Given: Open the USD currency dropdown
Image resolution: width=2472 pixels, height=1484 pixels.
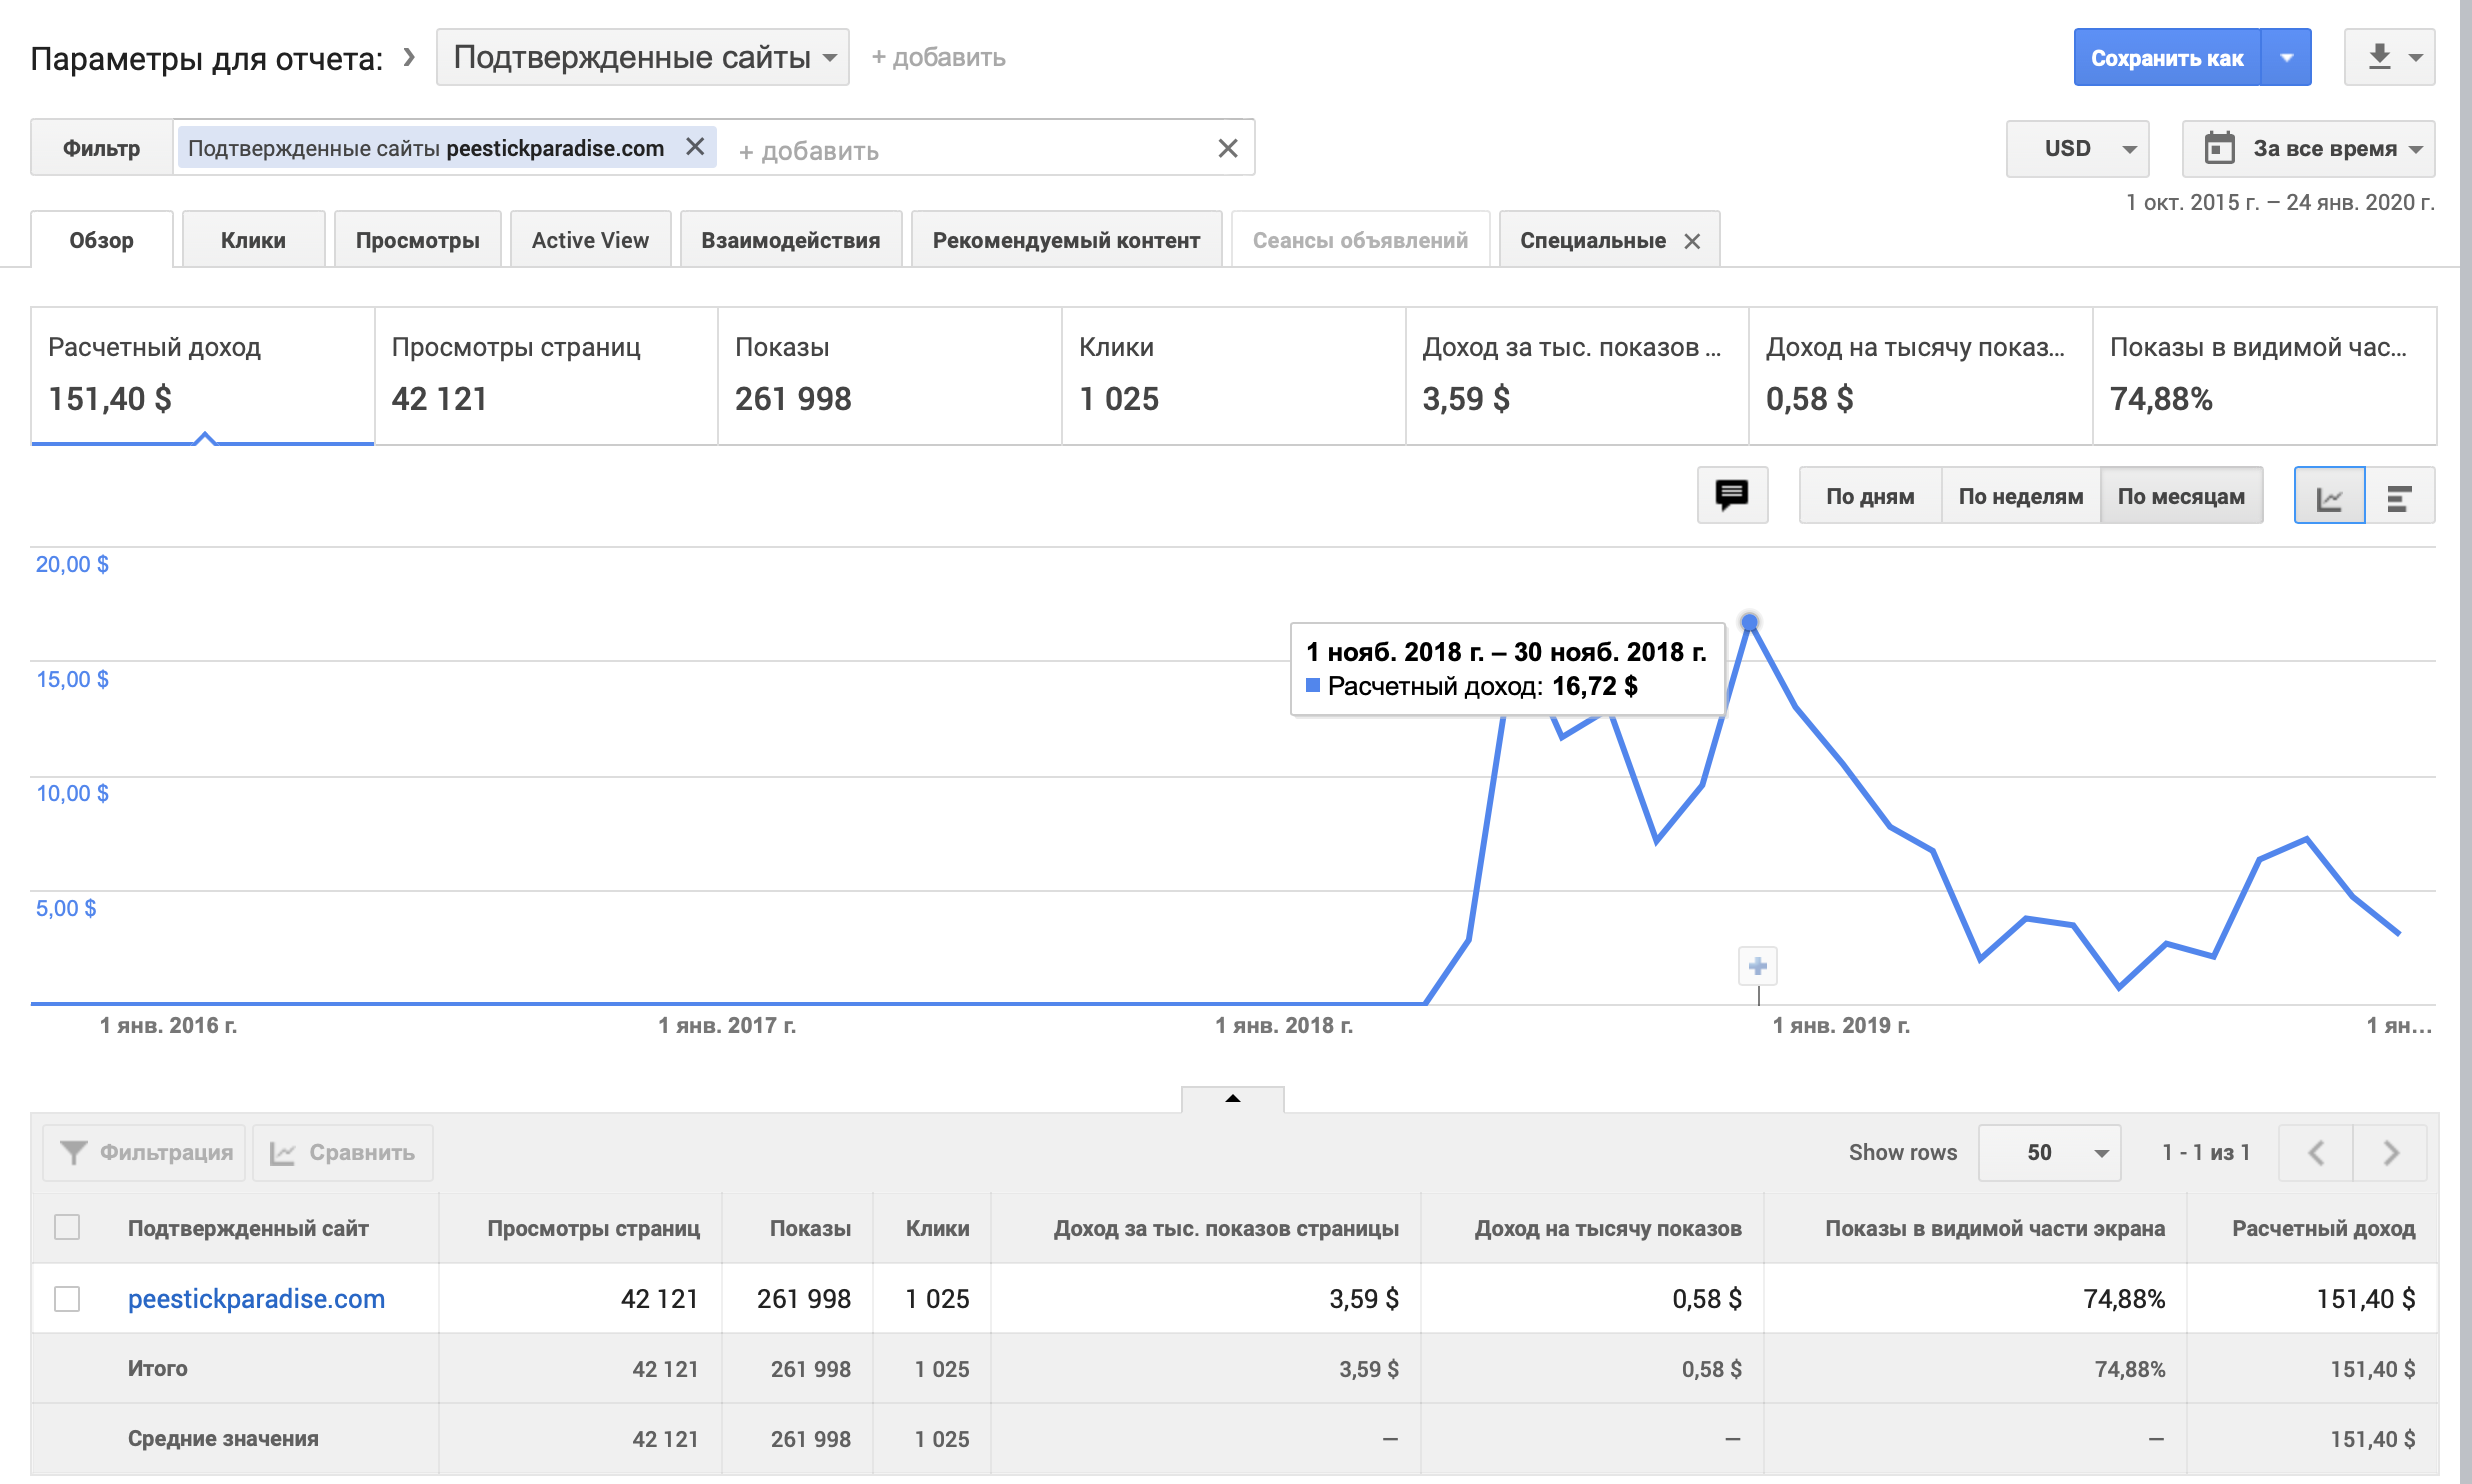Looking at the screenshot, I should [x=2076, y=148].
